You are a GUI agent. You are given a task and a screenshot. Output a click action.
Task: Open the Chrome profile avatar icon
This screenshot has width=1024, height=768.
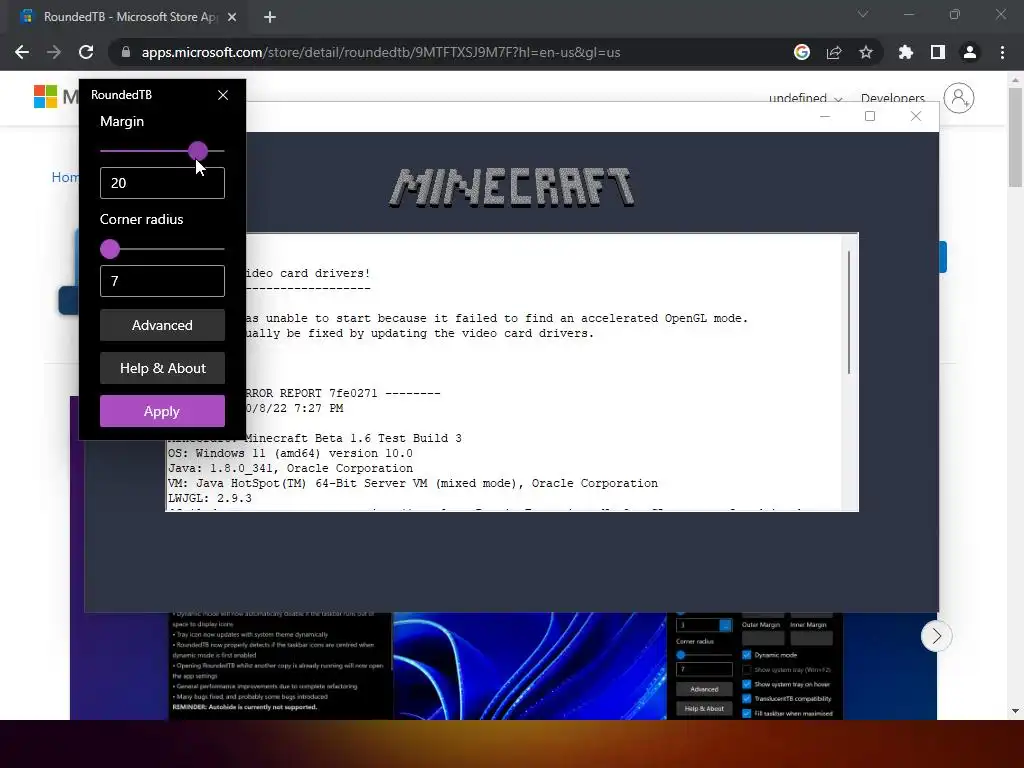[x=970, y=52]
